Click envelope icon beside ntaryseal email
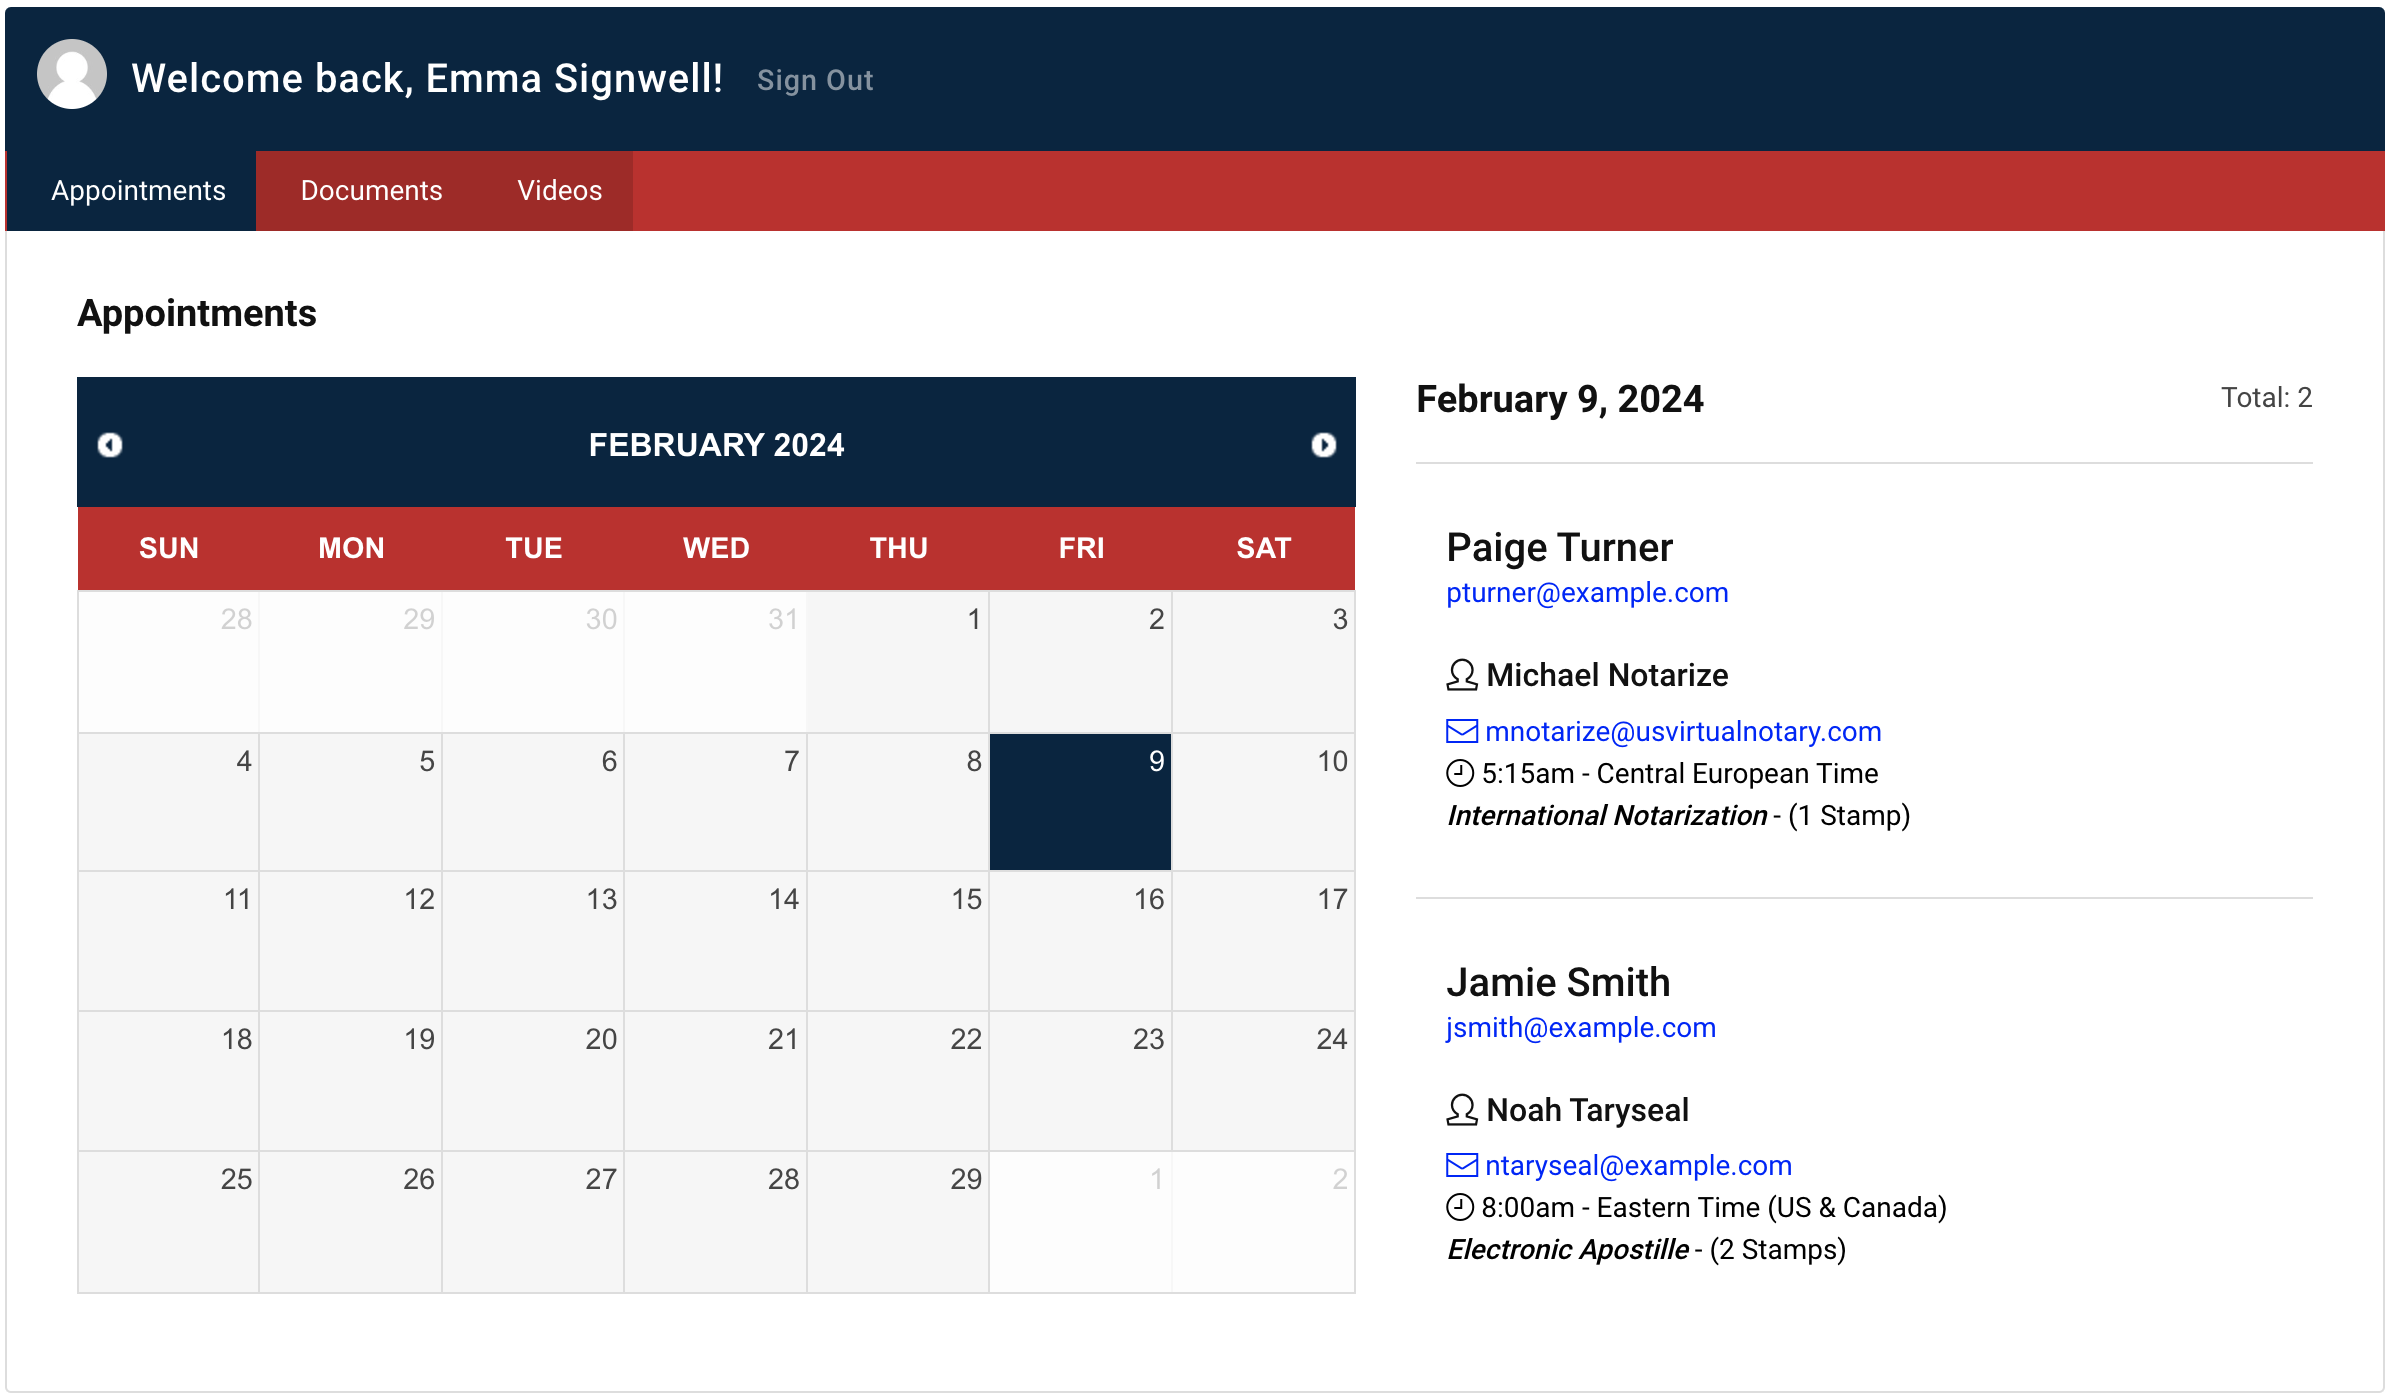This screenshot has width=2390, height=1400. [1462, 1165]
